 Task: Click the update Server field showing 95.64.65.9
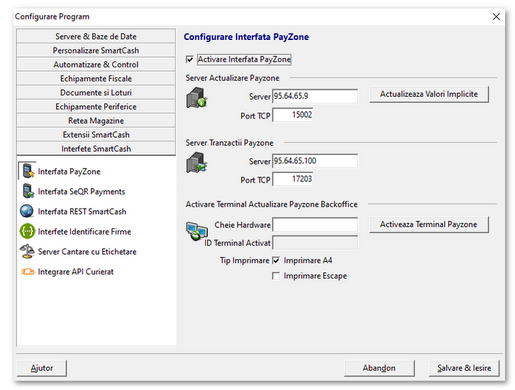click(x=315, y=96)
